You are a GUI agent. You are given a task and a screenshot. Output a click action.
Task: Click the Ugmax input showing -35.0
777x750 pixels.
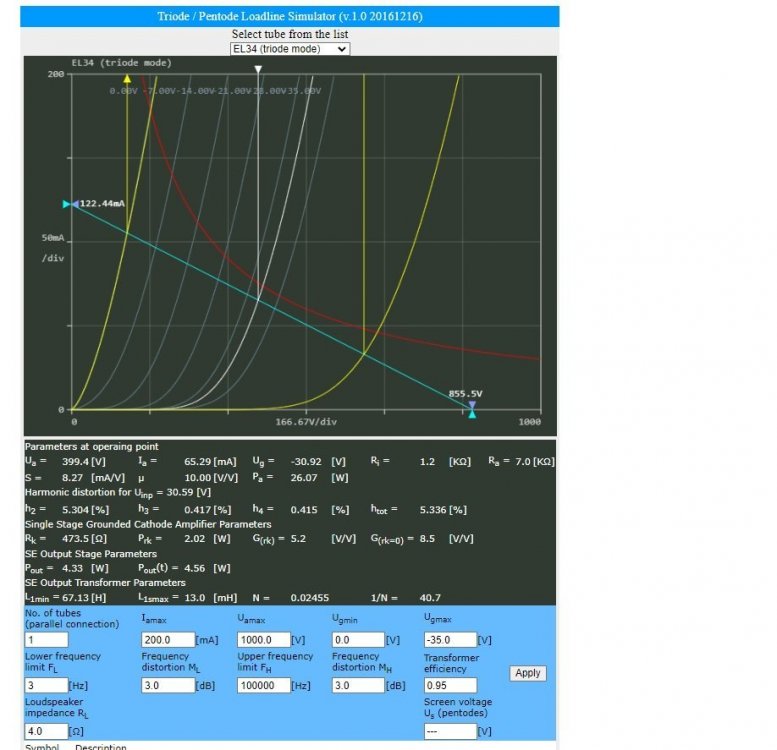449,640
